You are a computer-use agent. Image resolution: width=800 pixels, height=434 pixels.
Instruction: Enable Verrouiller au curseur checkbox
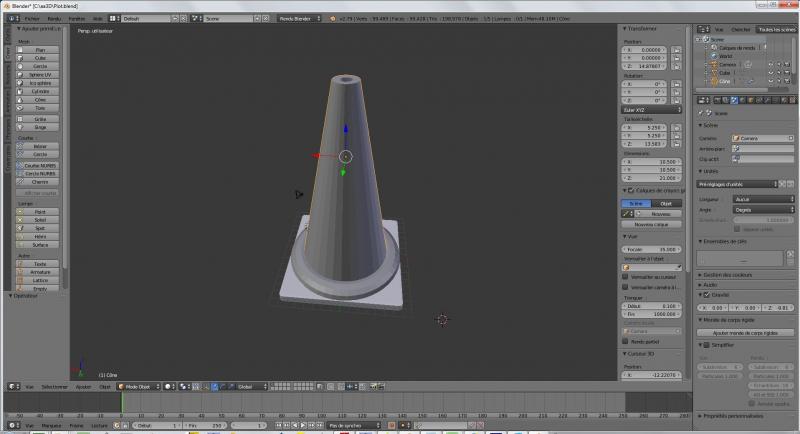[626, 277]
